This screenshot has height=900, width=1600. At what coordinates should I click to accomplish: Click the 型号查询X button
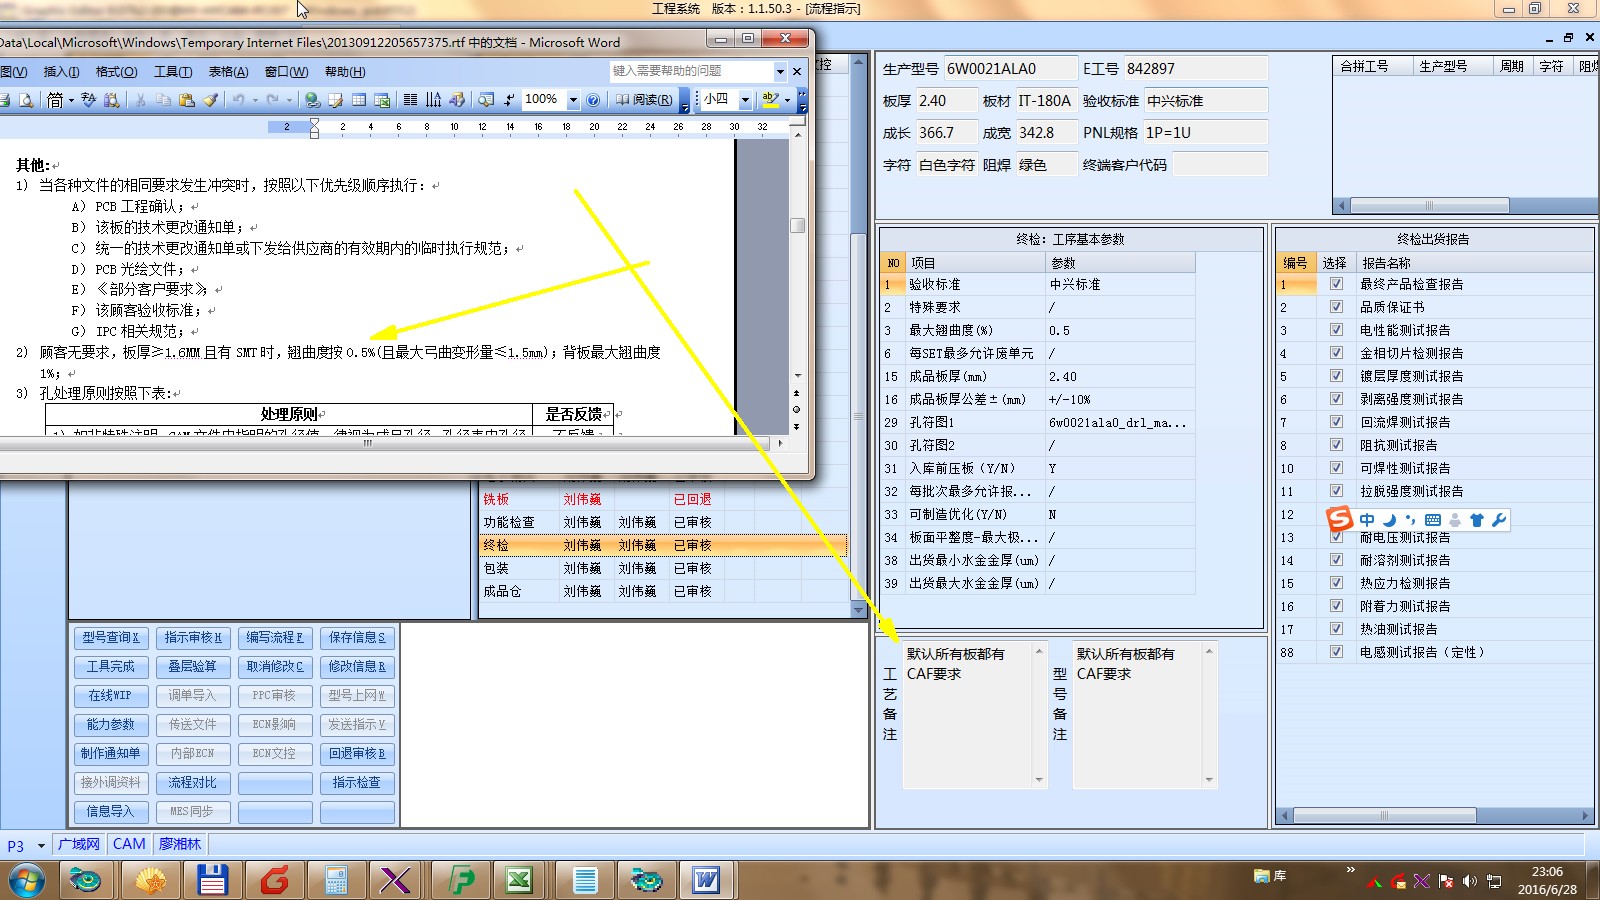coord(110,637)
